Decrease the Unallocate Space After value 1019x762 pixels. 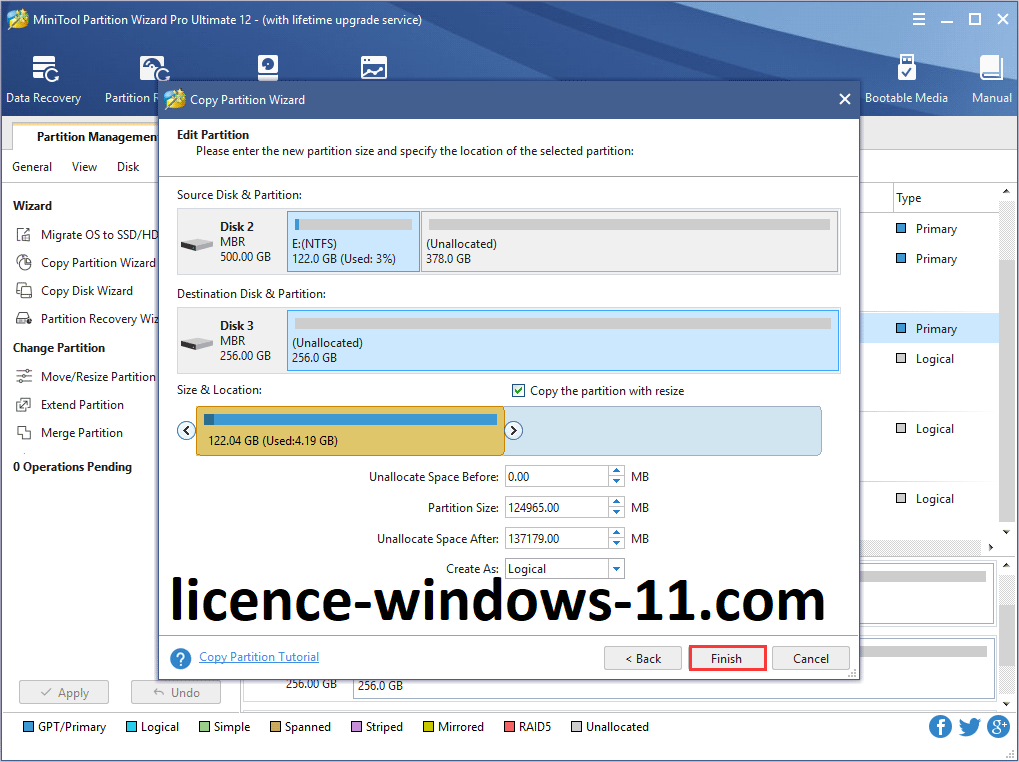pos(616,543)
